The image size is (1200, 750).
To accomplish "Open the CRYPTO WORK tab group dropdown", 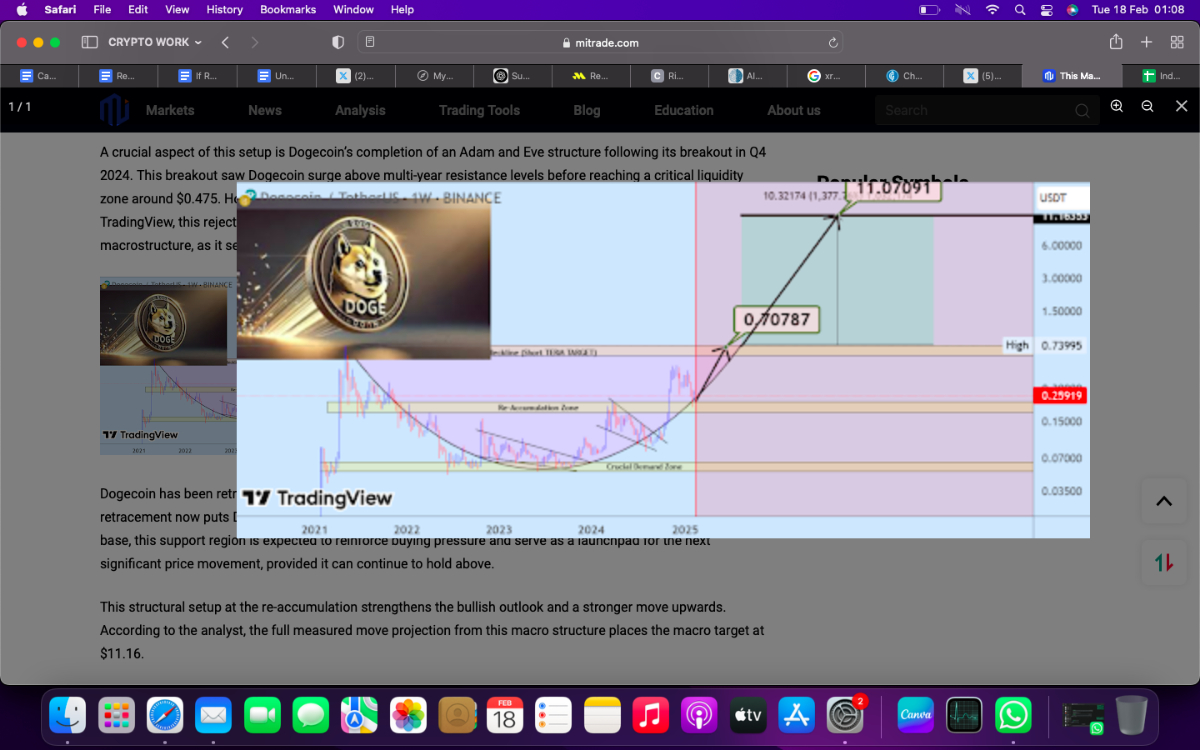I will coord(155,42).
